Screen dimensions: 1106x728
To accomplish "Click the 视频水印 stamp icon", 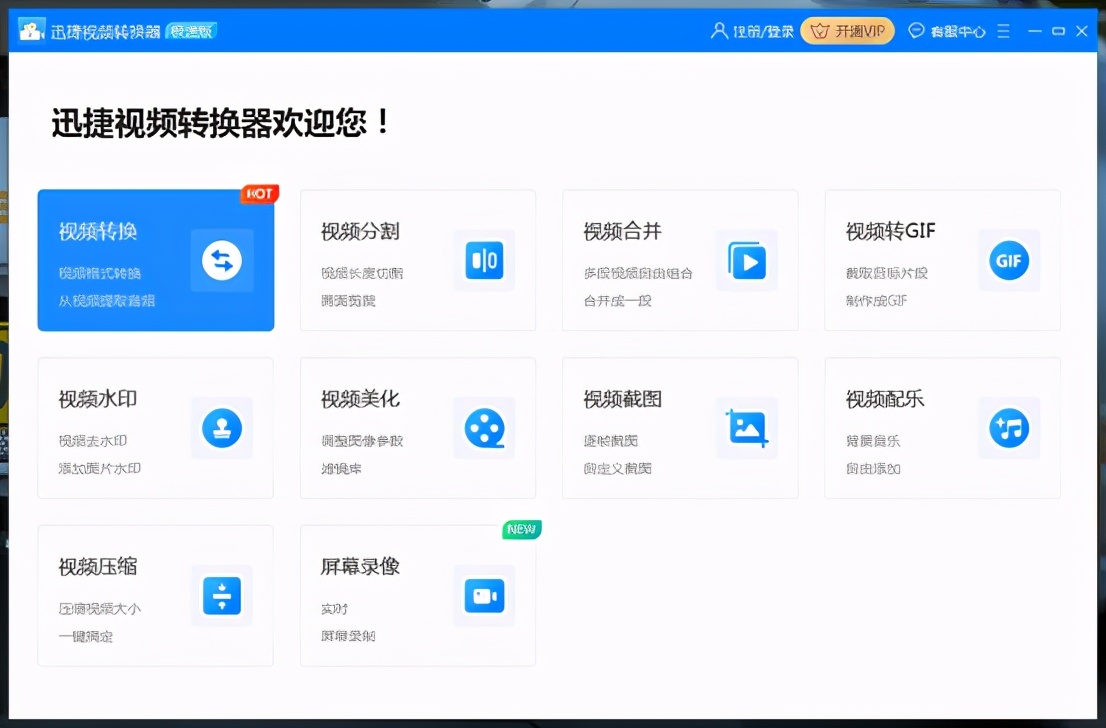I will click(222, 428).
